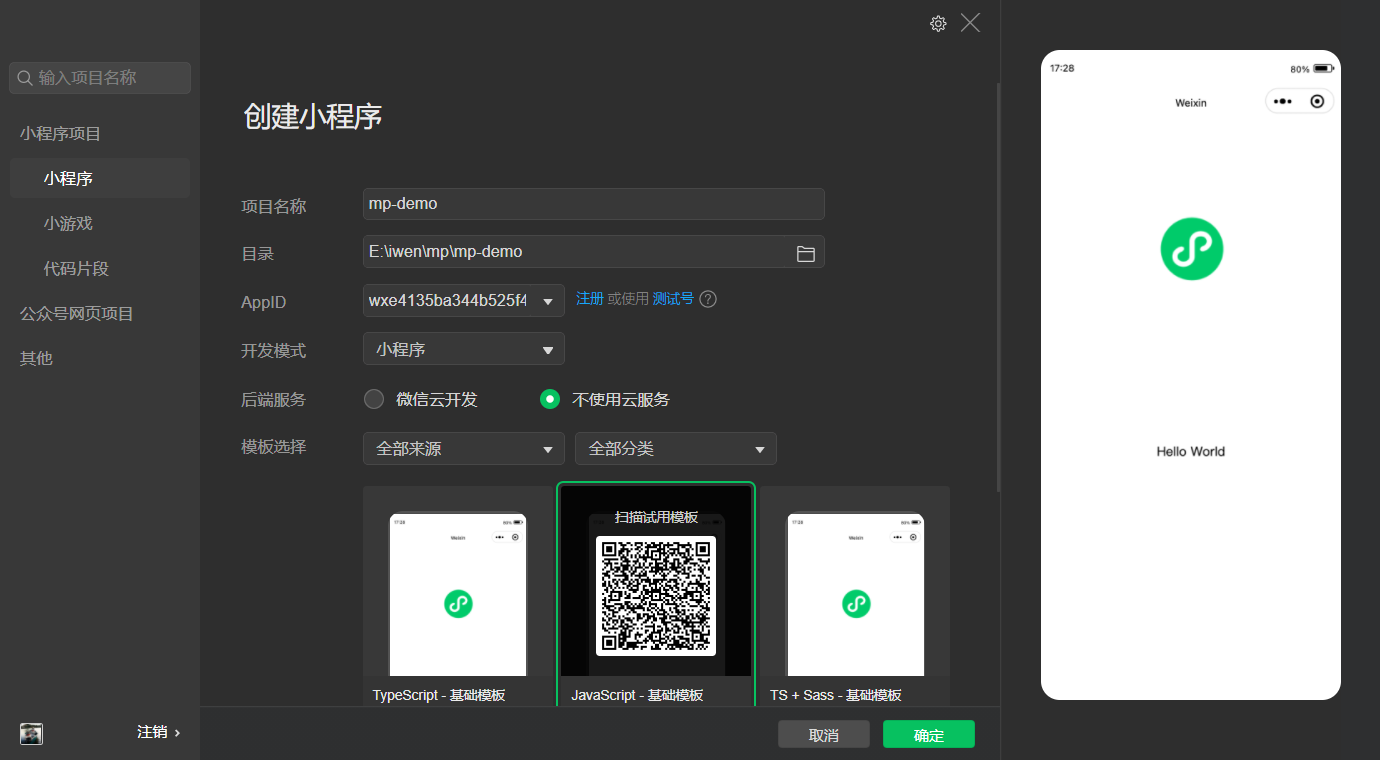The width and height of the screenshot is (1380, 760).
Task: Select 代码片段 in the sidebar
Action: (76, 269)
